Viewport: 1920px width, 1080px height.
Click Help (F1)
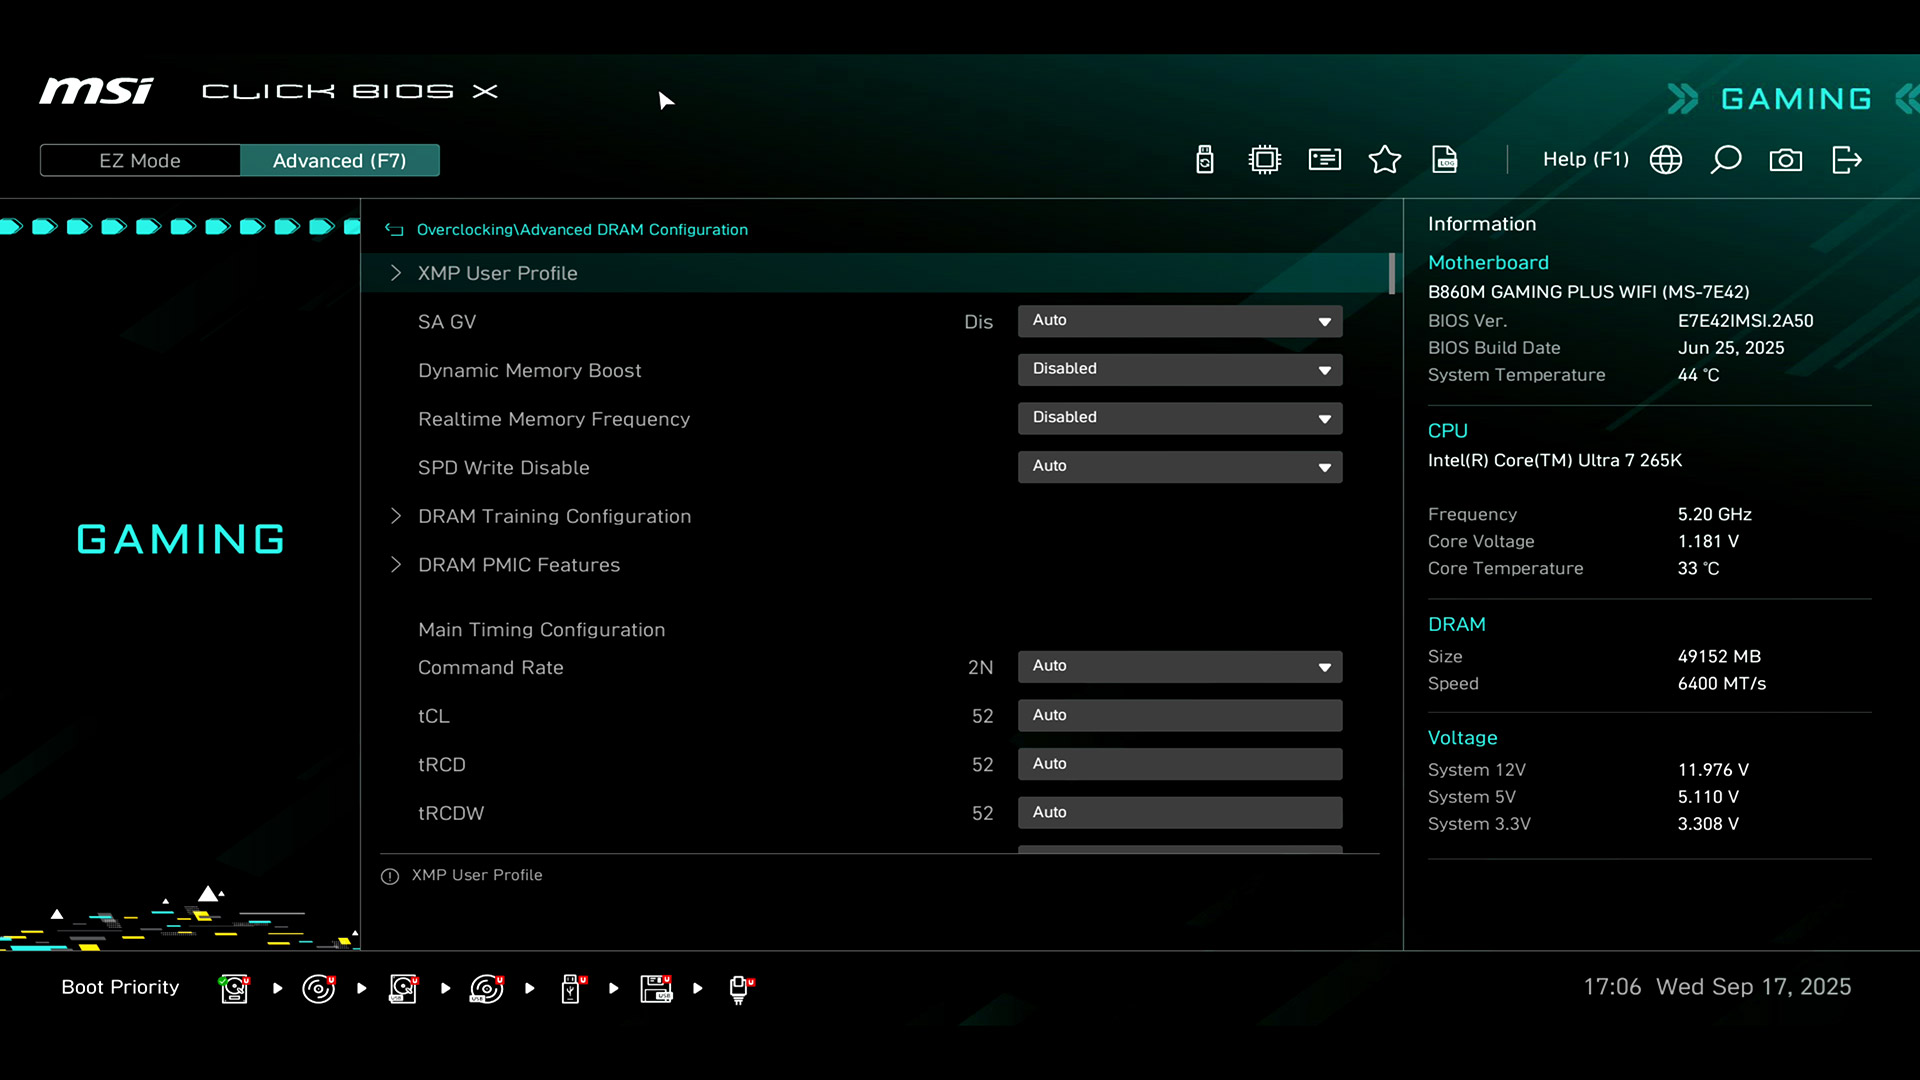coord(1585,160)
